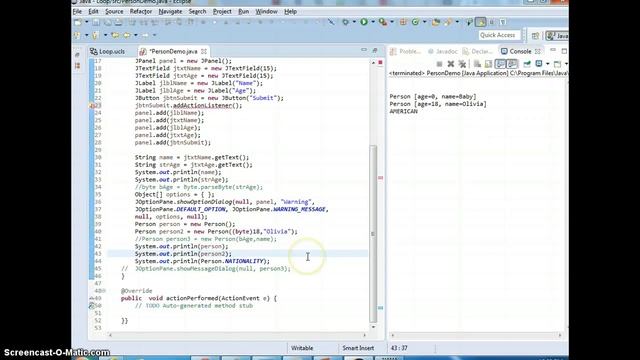The width and height of the screenshot is (640, 360).
Task: Click the Clear Console icon
Action: click(x=477, y=64)
